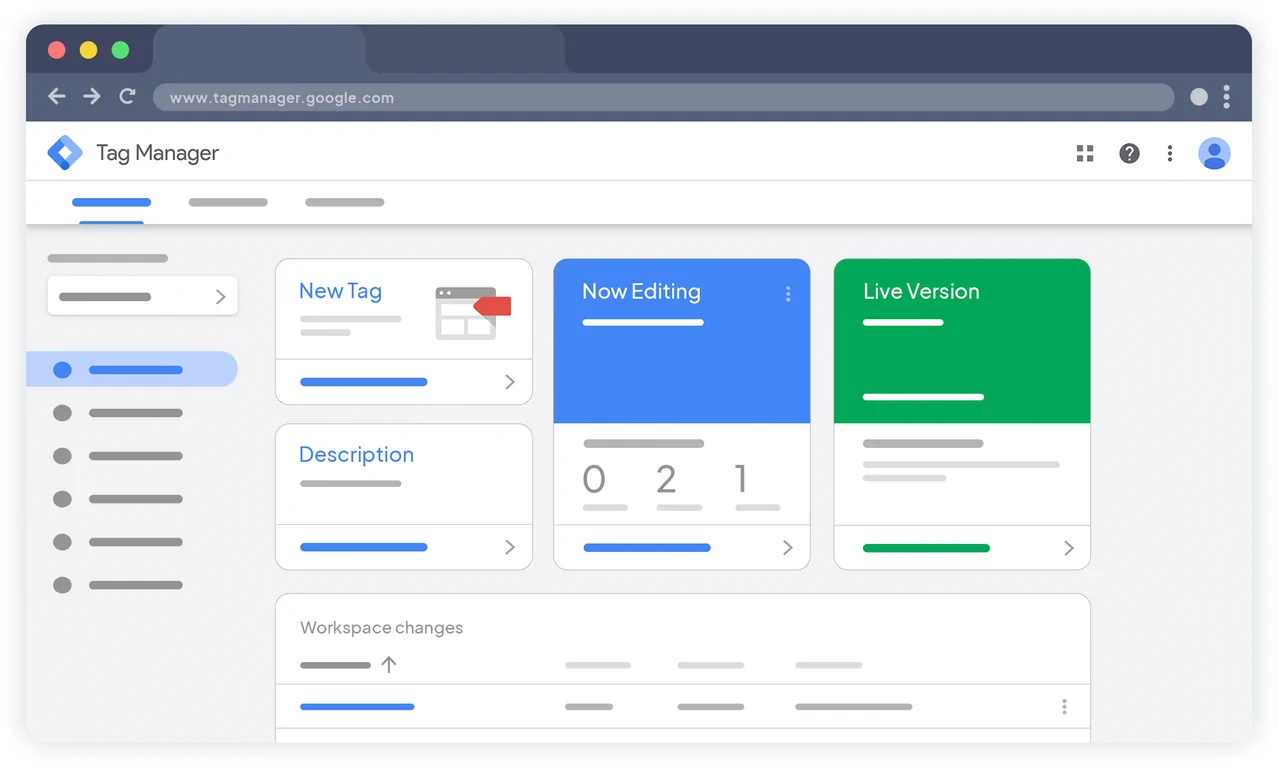Click the Tag Manager logo icon
Screen dimensions: 1278x769
tap(65, 153)
